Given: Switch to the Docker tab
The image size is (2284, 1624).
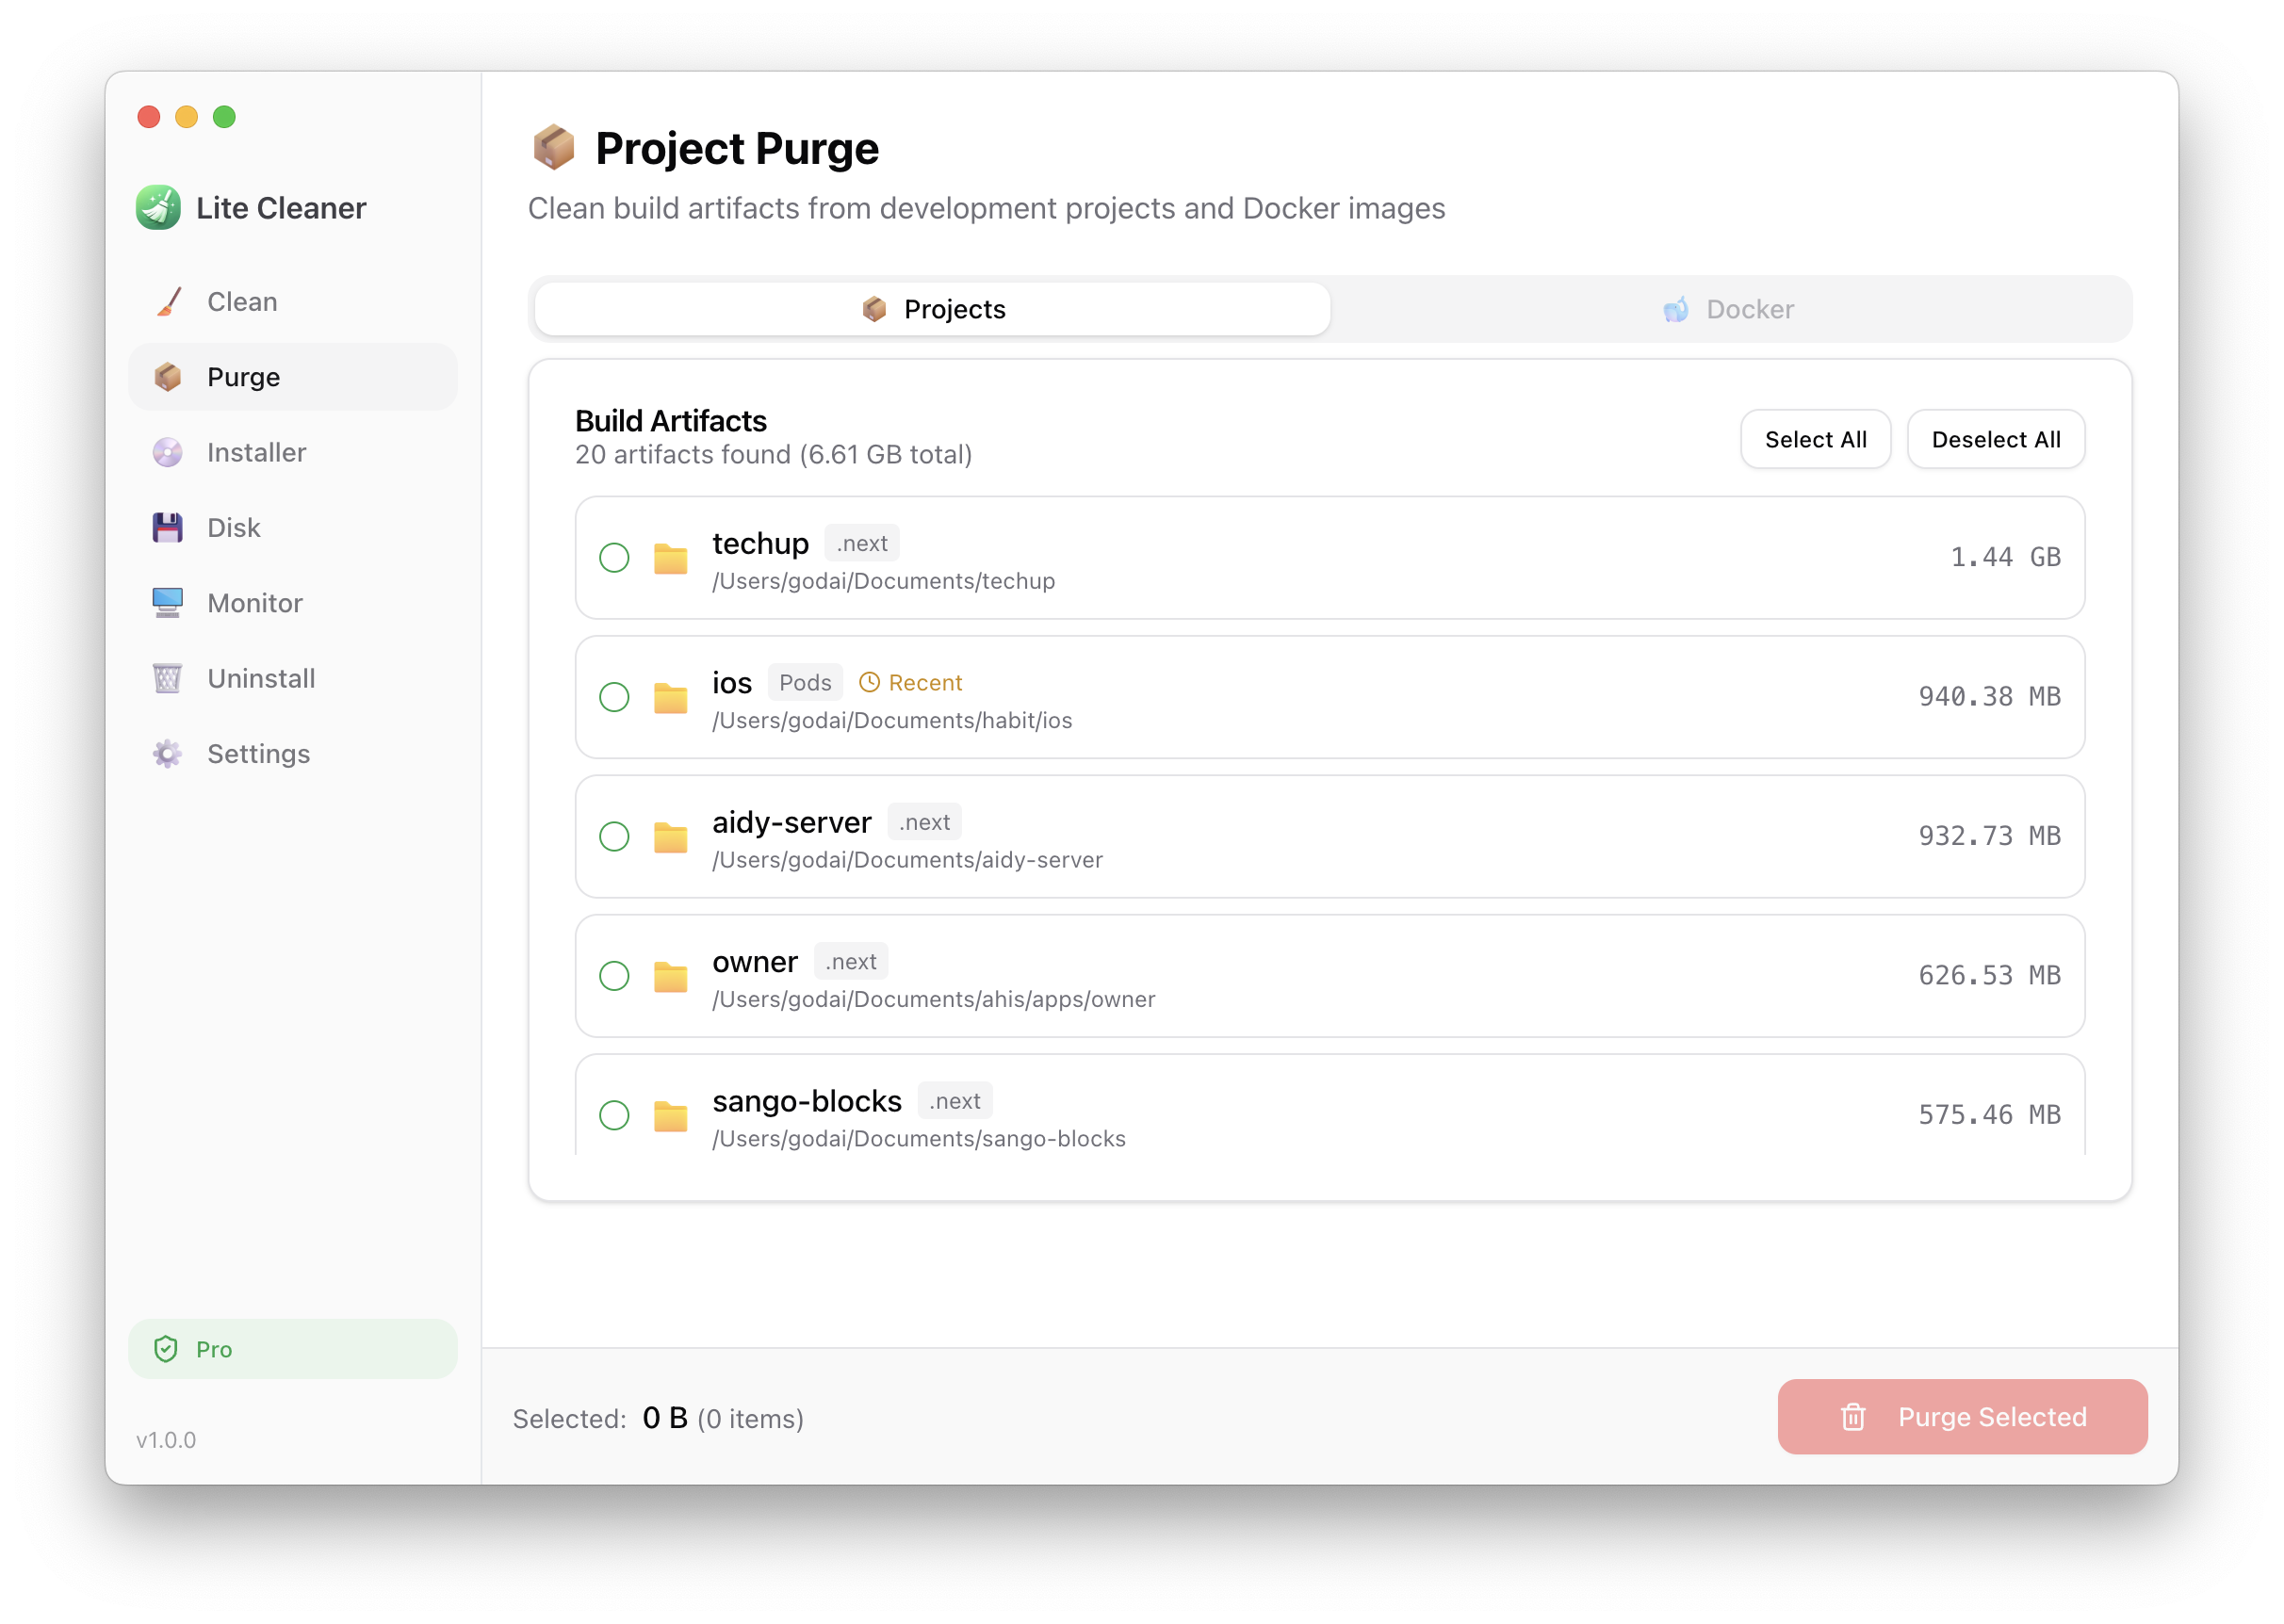Looking at the screenshot, I should pos(1730,310).
